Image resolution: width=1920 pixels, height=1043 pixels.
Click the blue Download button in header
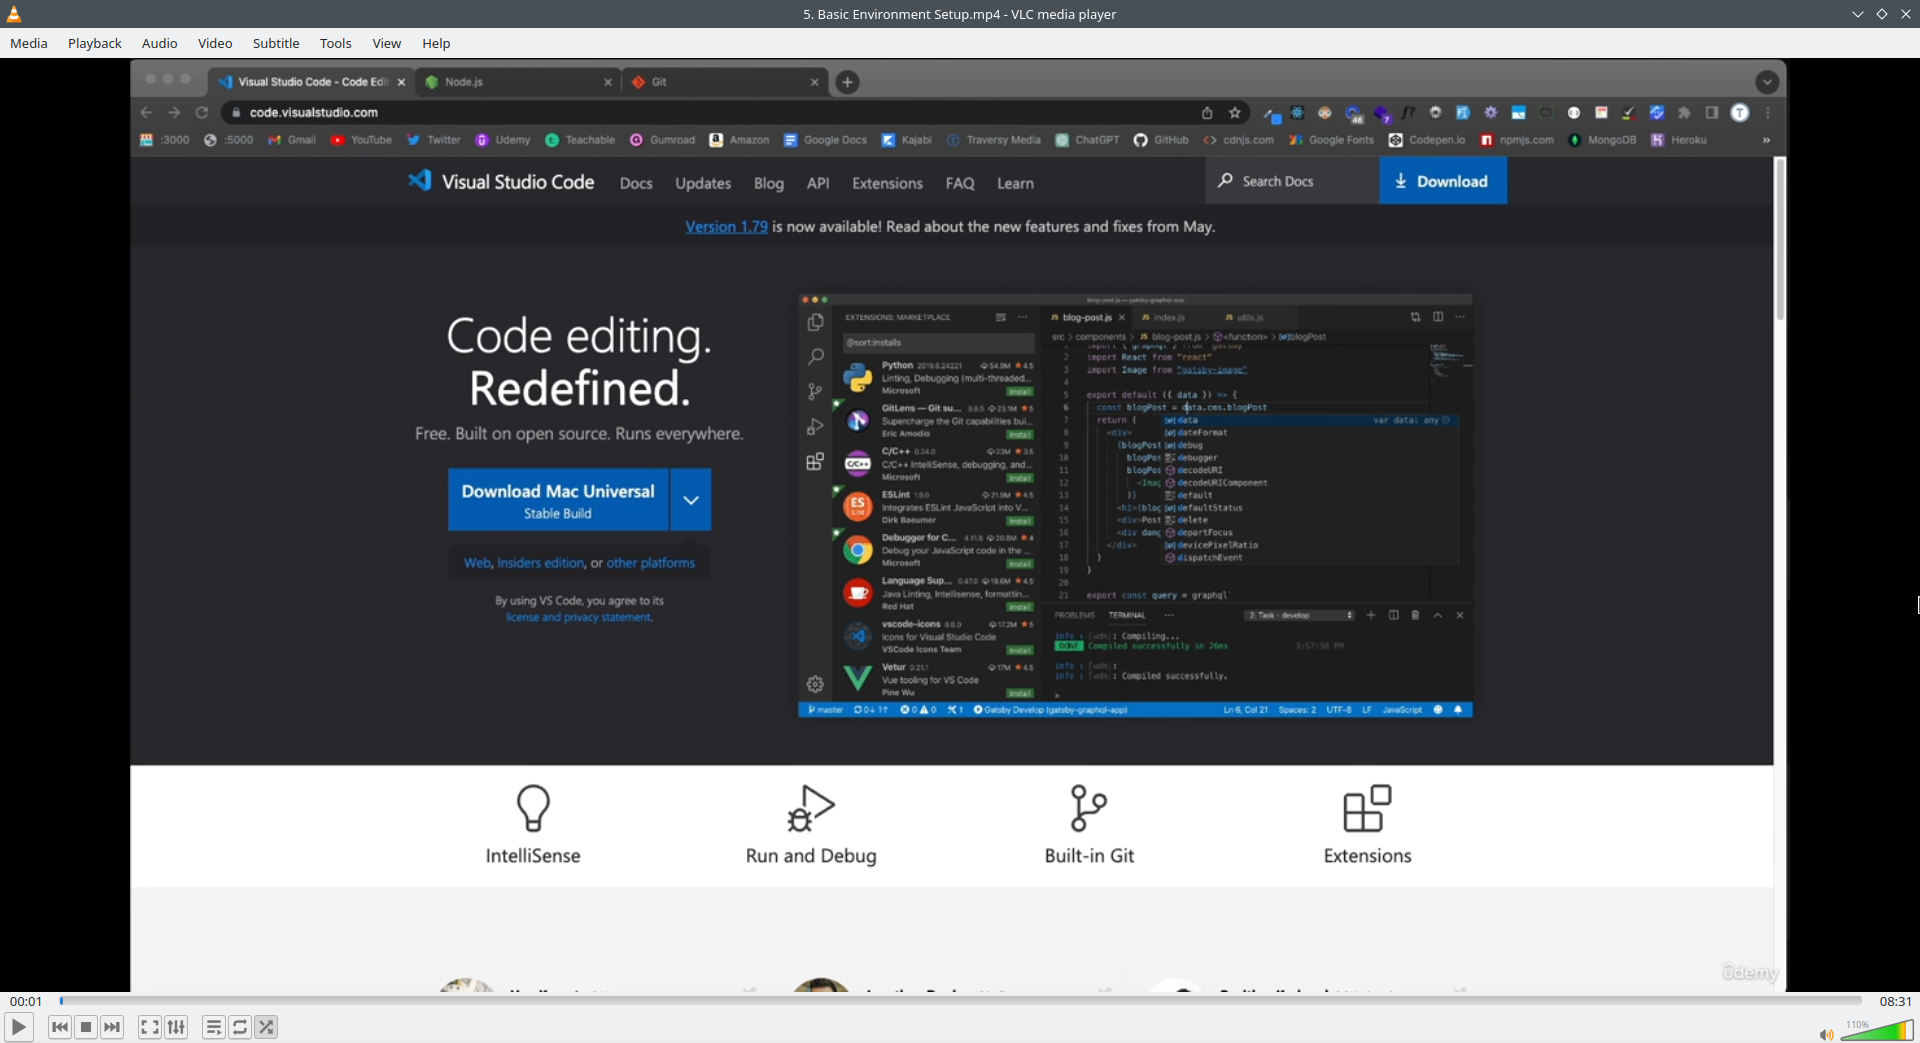coord(1443,181)
